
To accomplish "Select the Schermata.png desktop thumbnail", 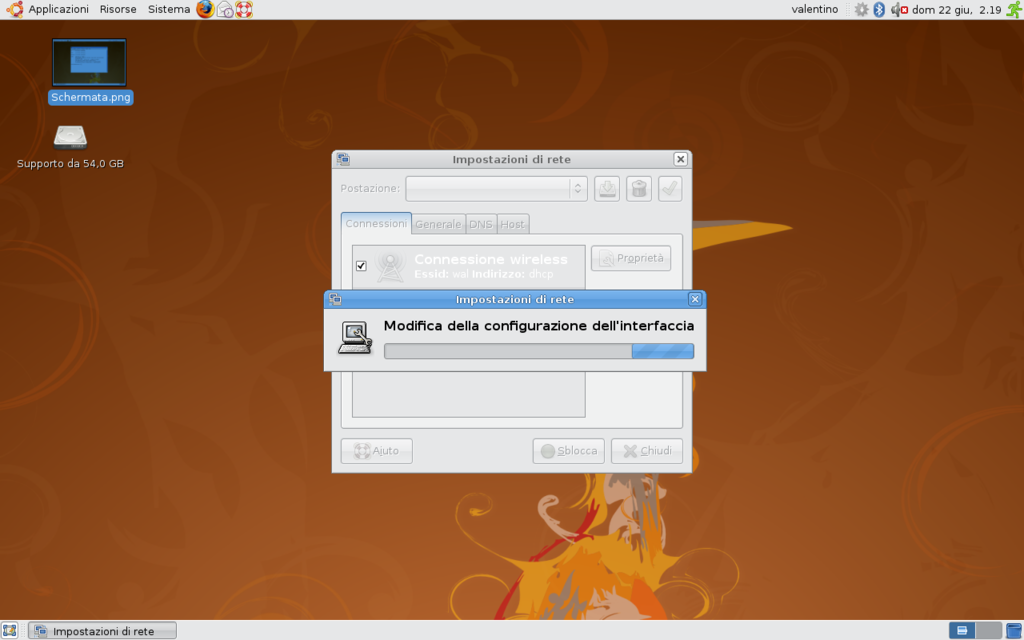I will point(89,64).
